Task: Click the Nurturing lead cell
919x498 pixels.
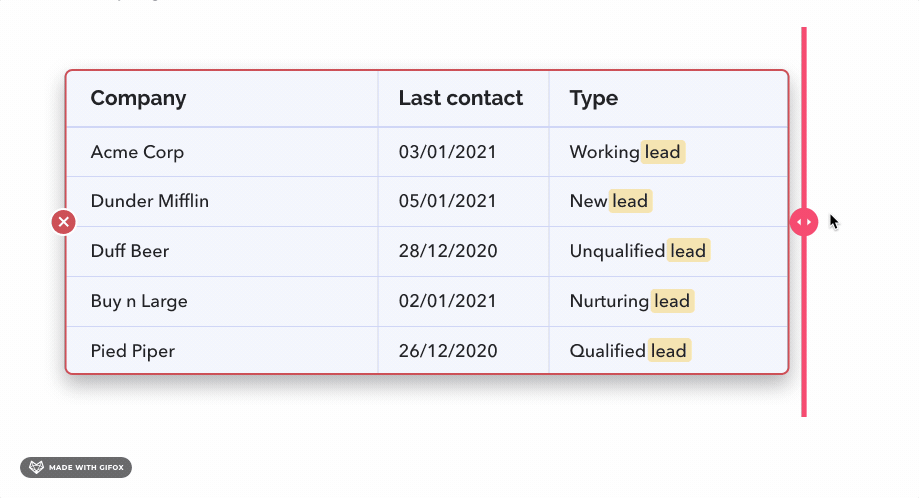Action: [x=668, y=301]
